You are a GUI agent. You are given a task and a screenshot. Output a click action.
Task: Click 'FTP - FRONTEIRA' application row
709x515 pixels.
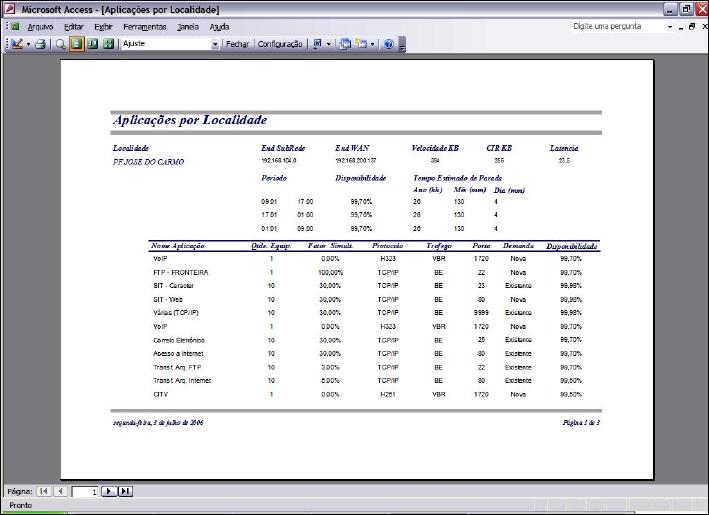pos(181,272)
